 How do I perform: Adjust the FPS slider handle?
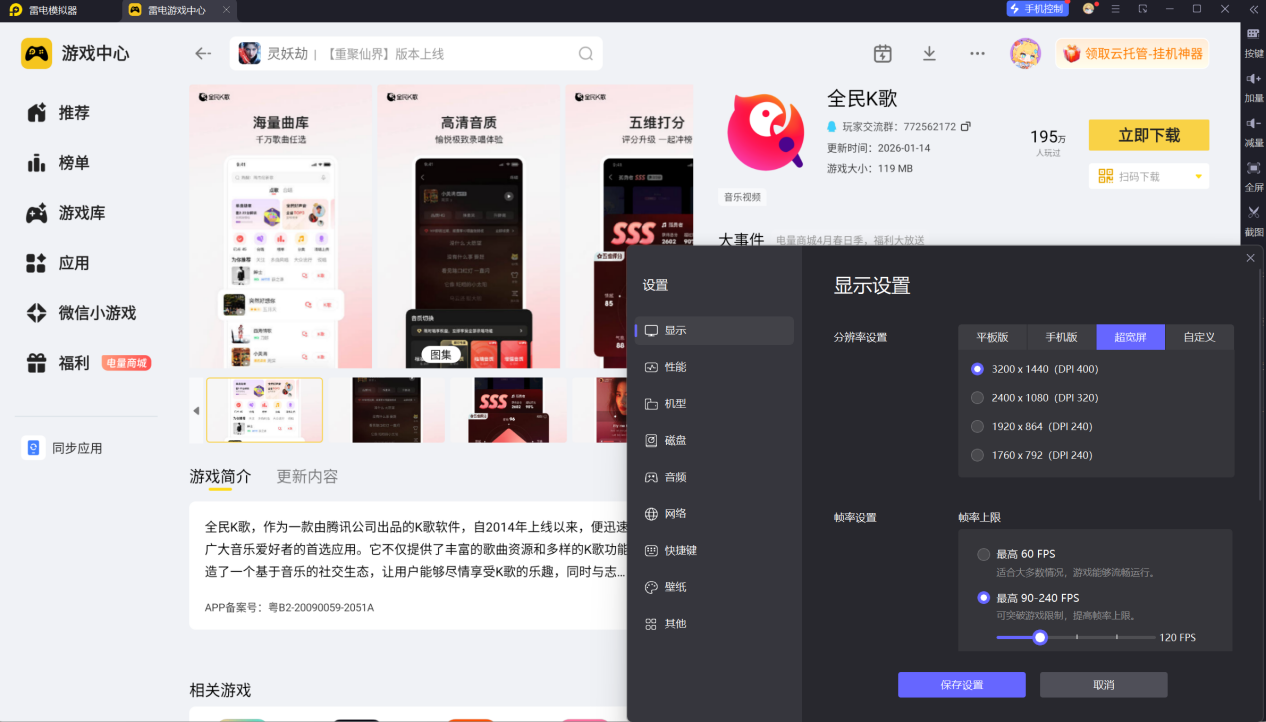1040,637
